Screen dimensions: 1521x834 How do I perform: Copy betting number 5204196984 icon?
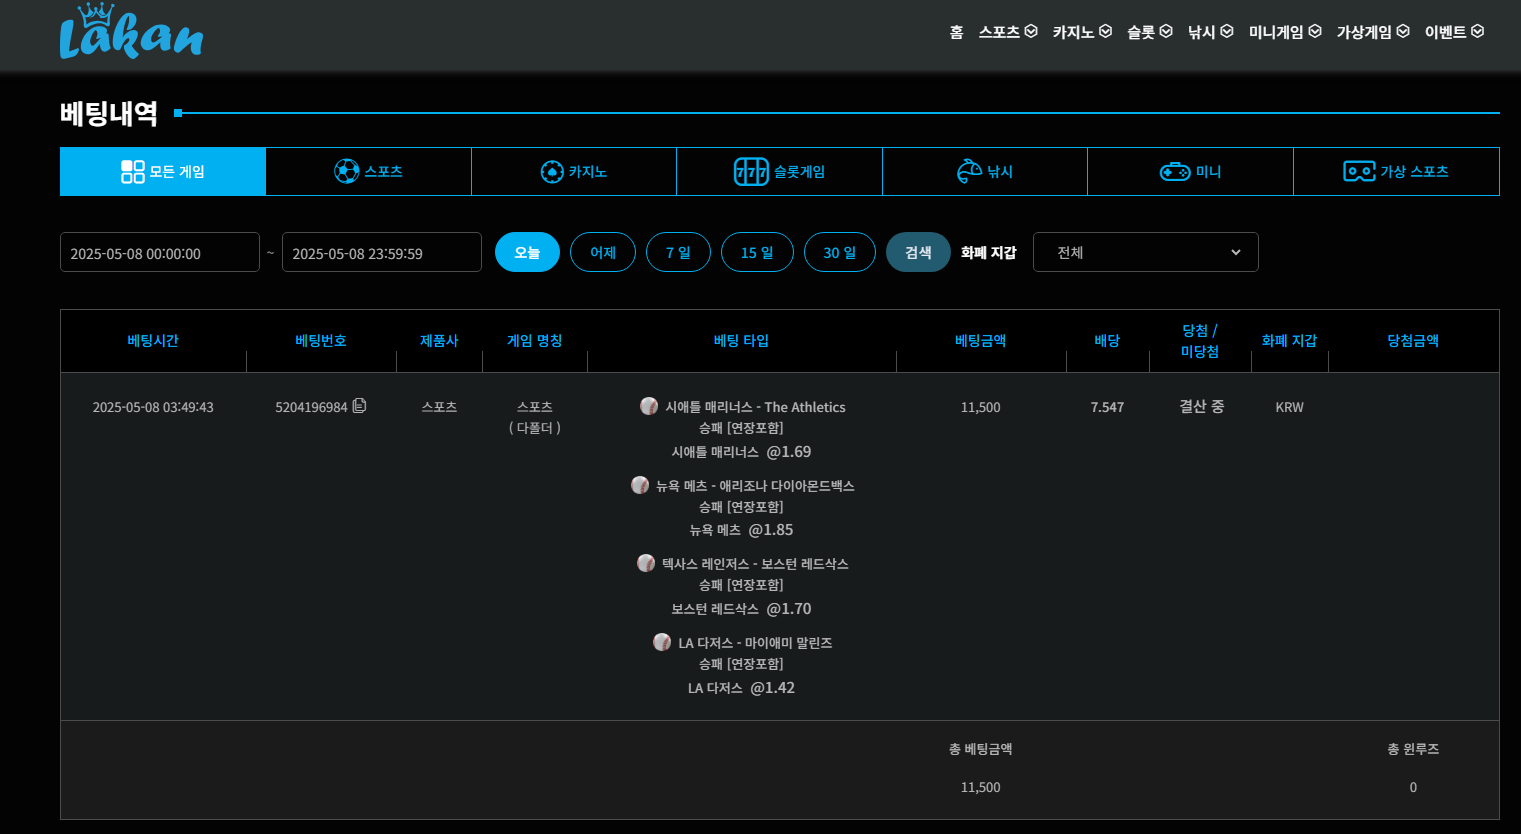[x=360, y=406]
